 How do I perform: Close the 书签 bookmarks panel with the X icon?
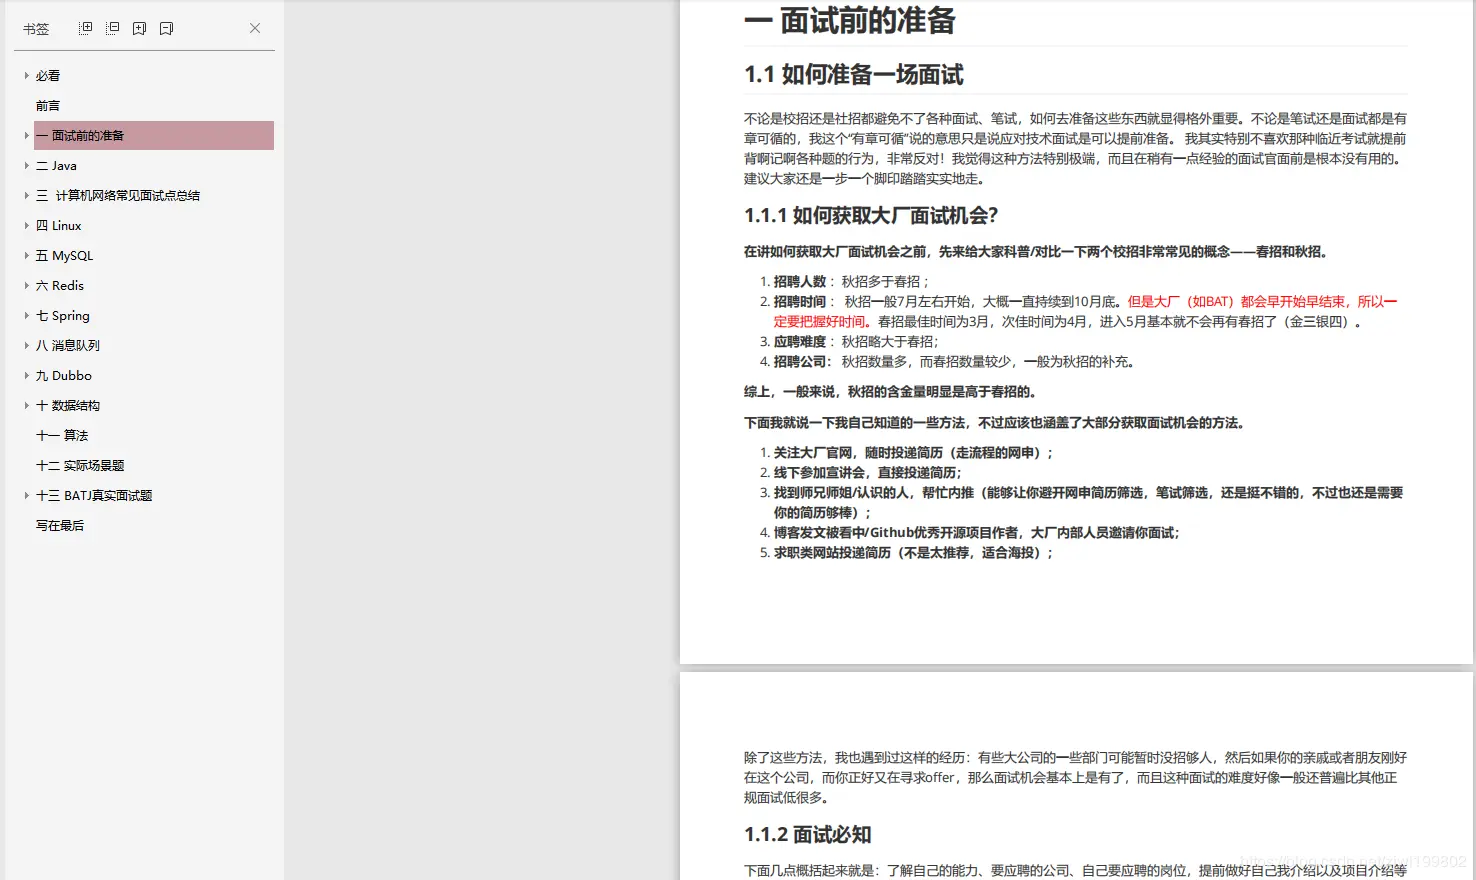click(254, 27)
